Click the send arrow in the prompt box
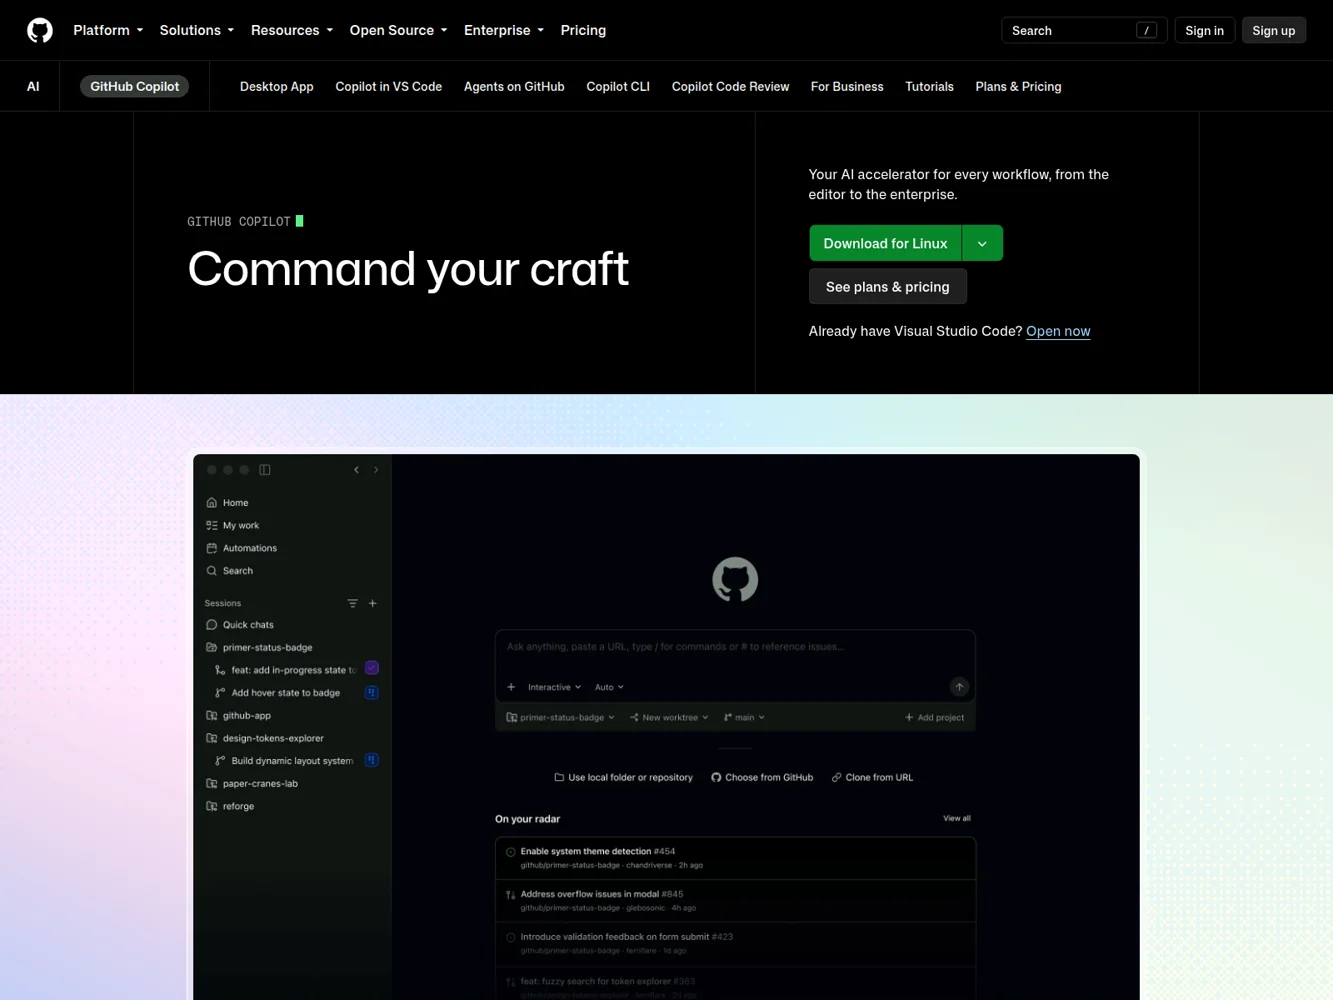 coord(959,687)
